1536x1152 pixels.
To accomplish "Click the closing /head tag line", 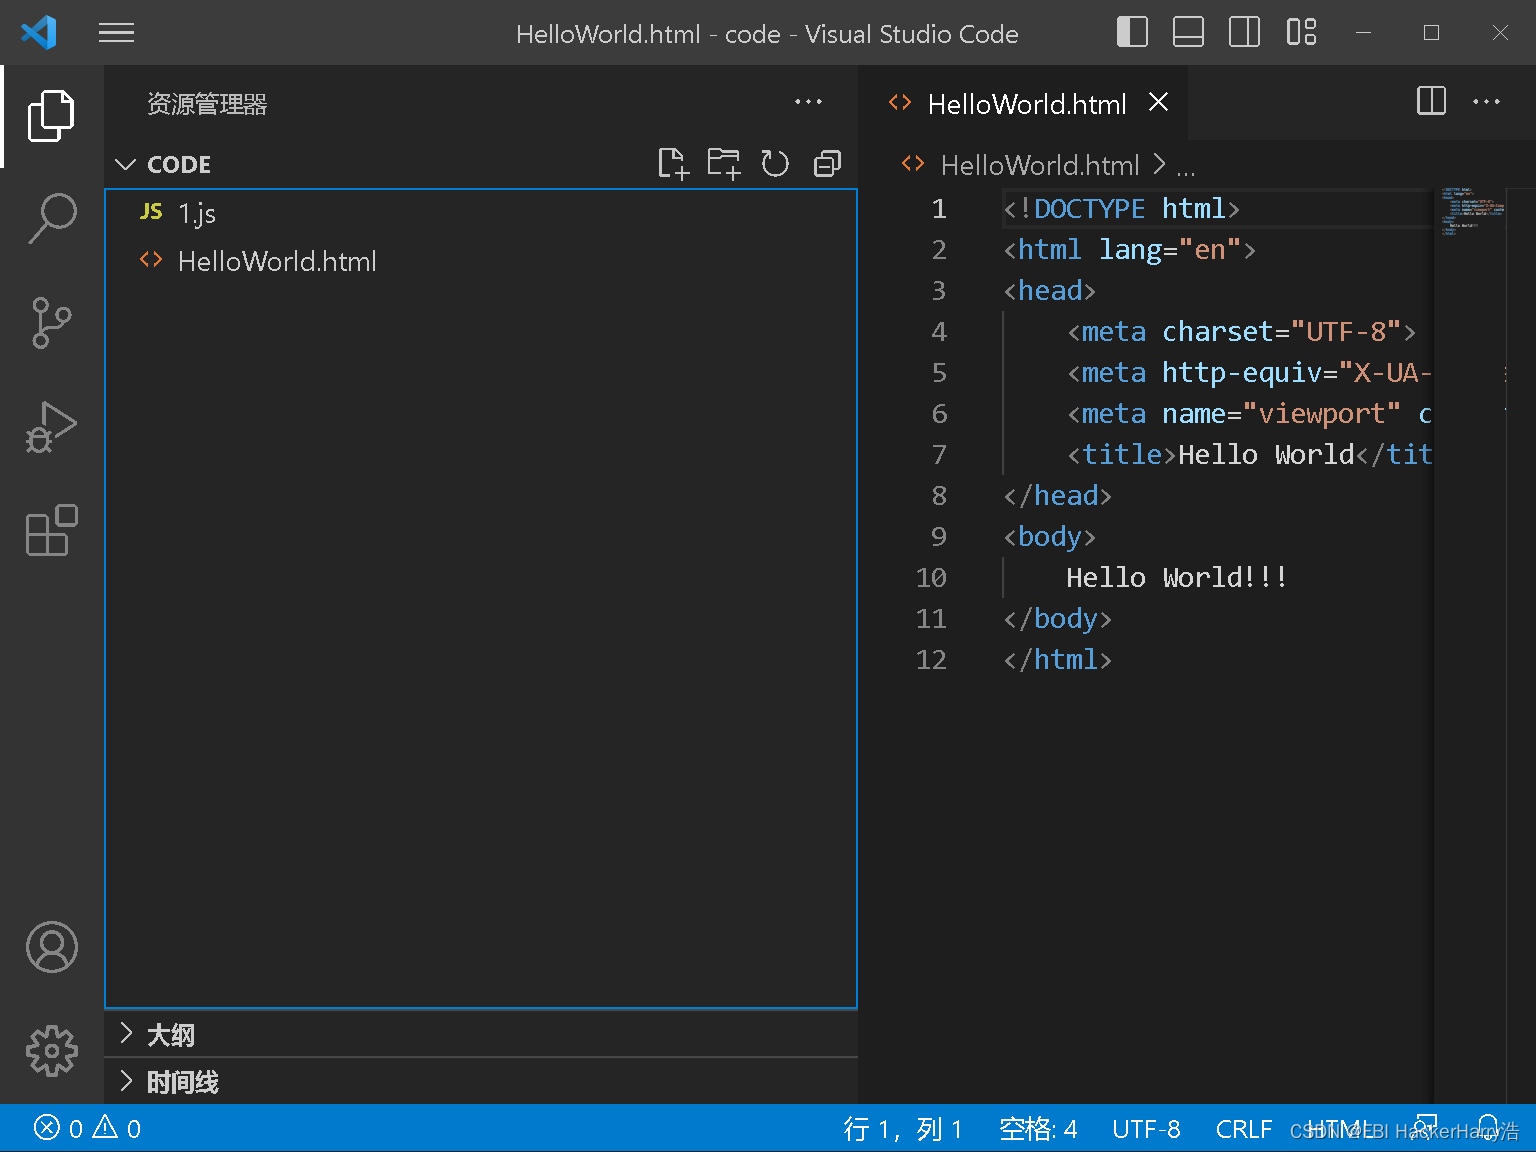I will point(1057,495).
